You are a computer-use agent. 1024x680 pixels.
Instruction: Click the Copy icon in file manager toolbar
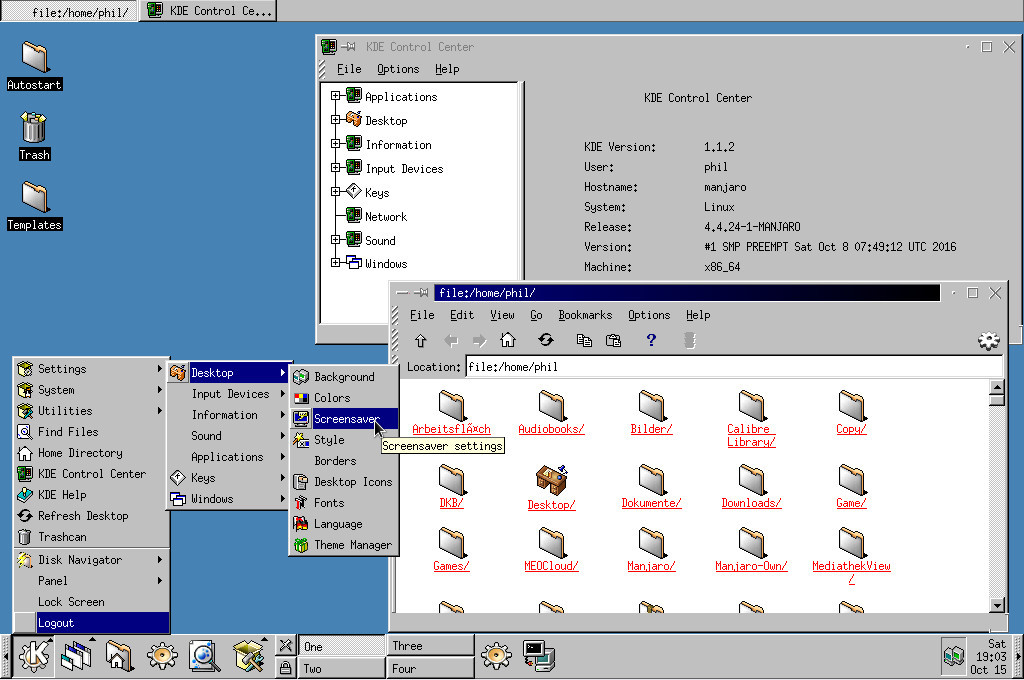584,340
